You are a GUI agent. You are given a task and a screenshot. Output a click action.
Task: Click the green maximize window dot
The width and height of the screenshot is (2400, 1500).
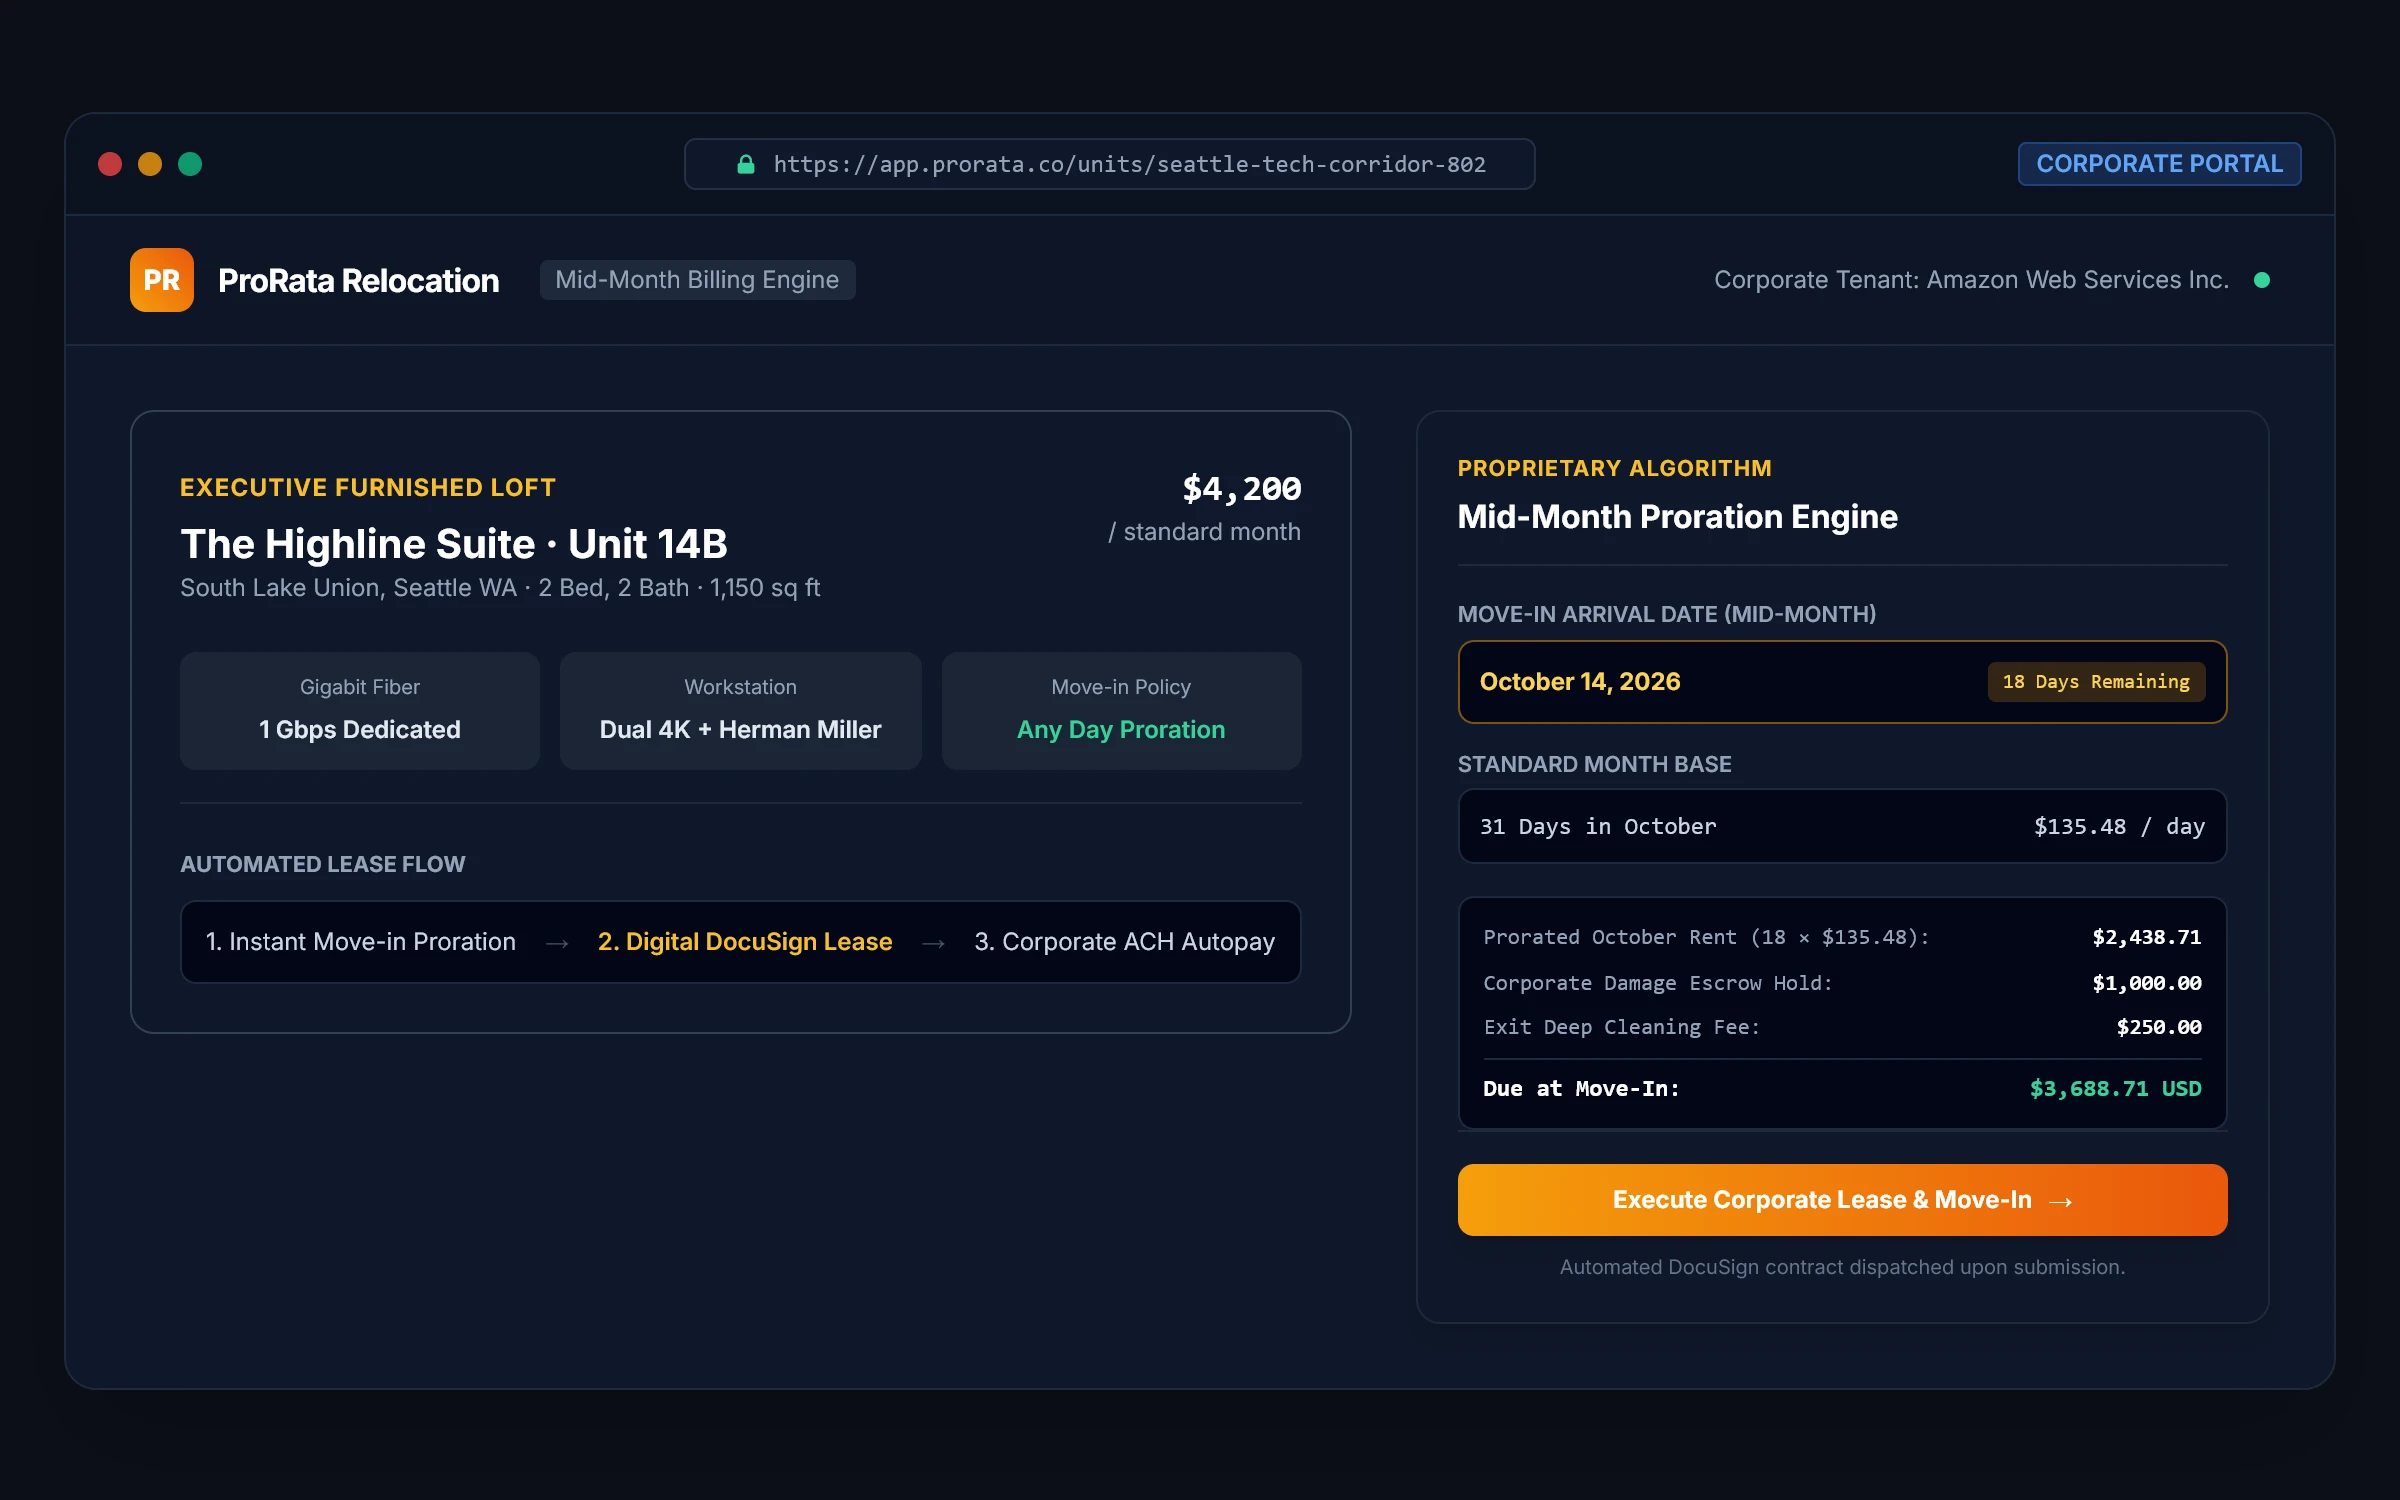[x=190, y=164]
